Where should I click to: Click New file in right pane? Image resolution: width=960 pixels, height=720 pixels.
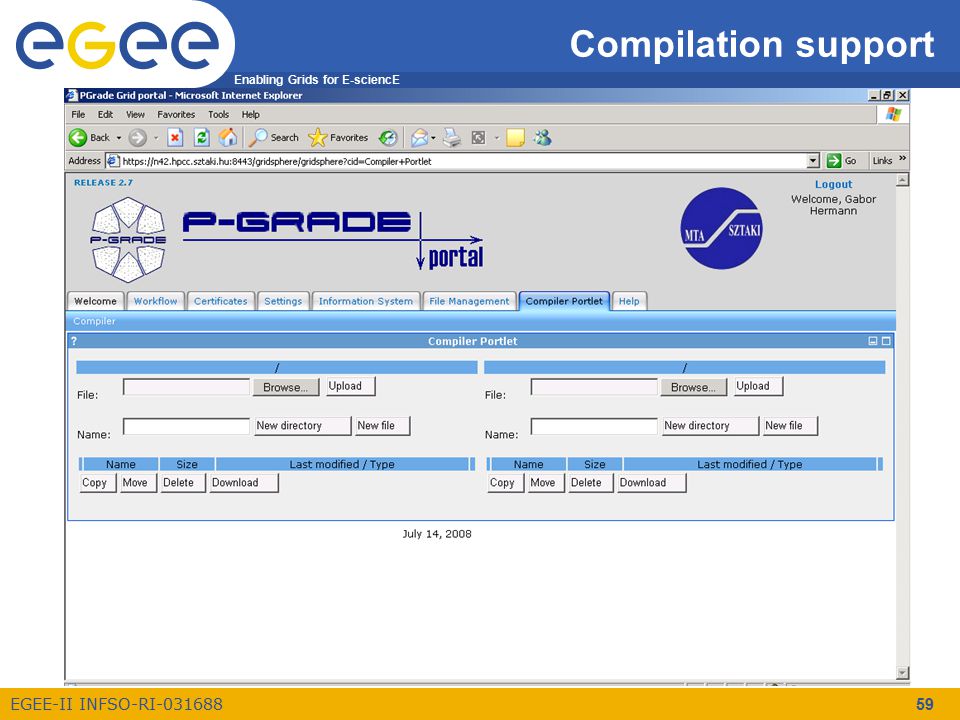pyautogui.click(x=790, y=426)
